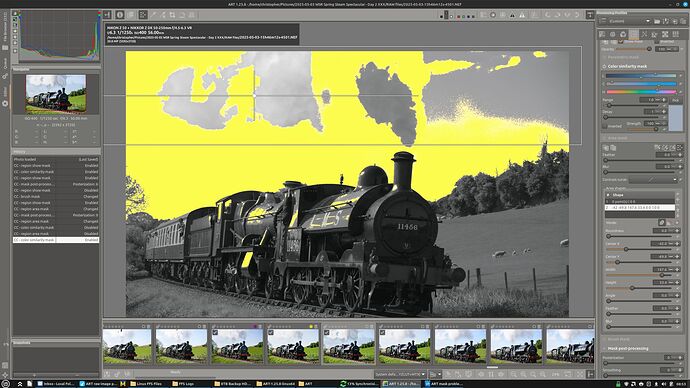Open the Color tools tab

(623, 34)
